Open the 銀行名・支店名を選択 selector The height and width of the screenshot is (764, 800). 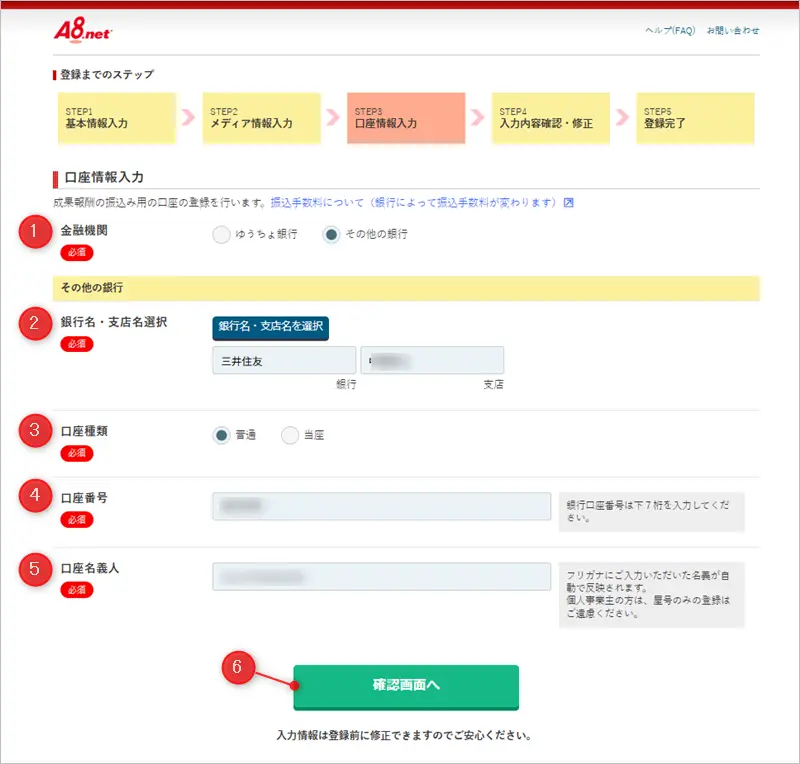[270, 327]
